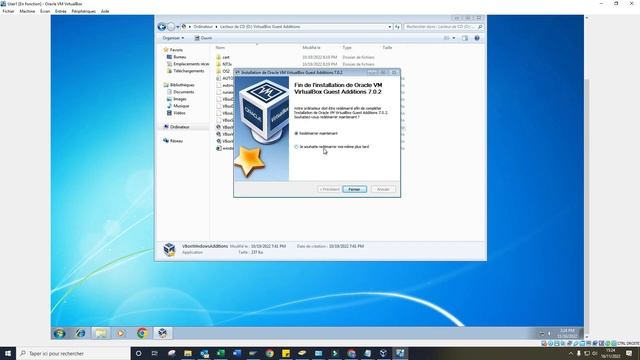
Task: Select the NT3x folder
Action: [x=224, y=64]
